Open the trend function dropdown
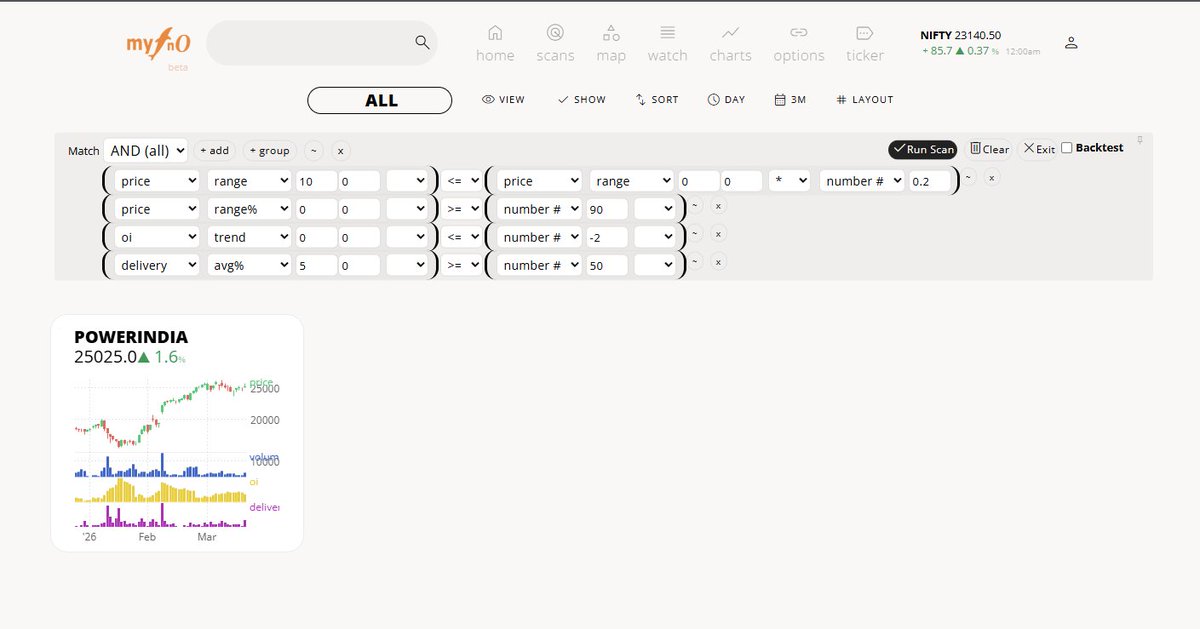This screenshot has width=1200, height=629. point(249,237)
